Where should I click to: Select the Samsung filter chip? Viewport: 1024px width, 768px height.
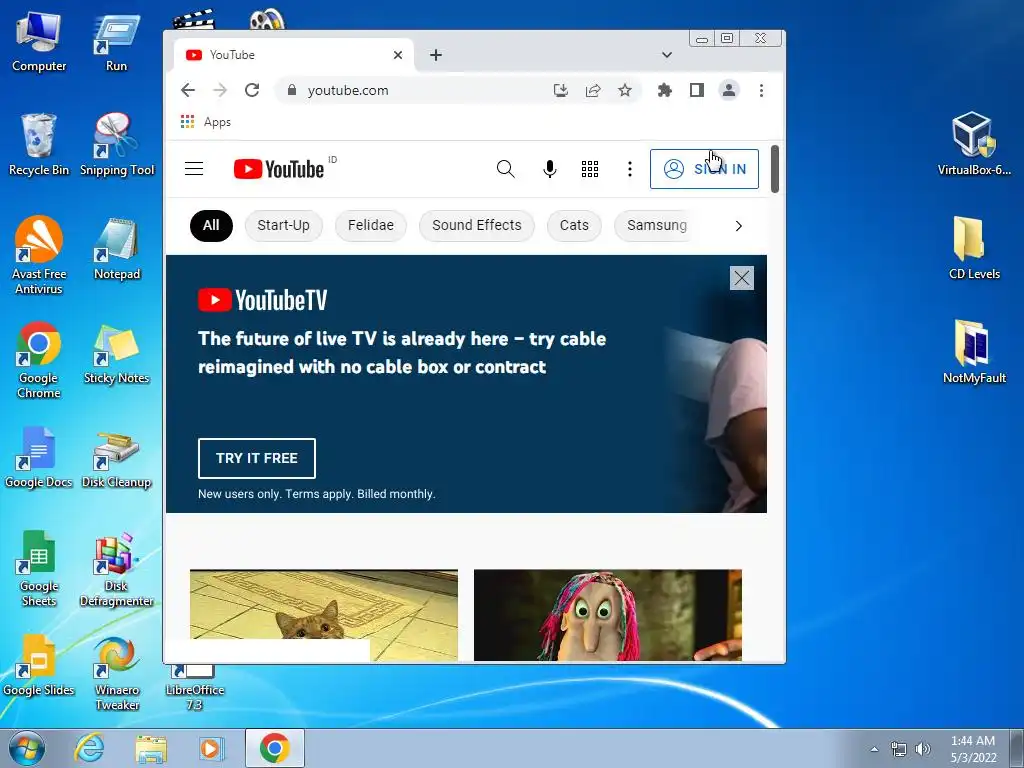click(x=655, y=225)
